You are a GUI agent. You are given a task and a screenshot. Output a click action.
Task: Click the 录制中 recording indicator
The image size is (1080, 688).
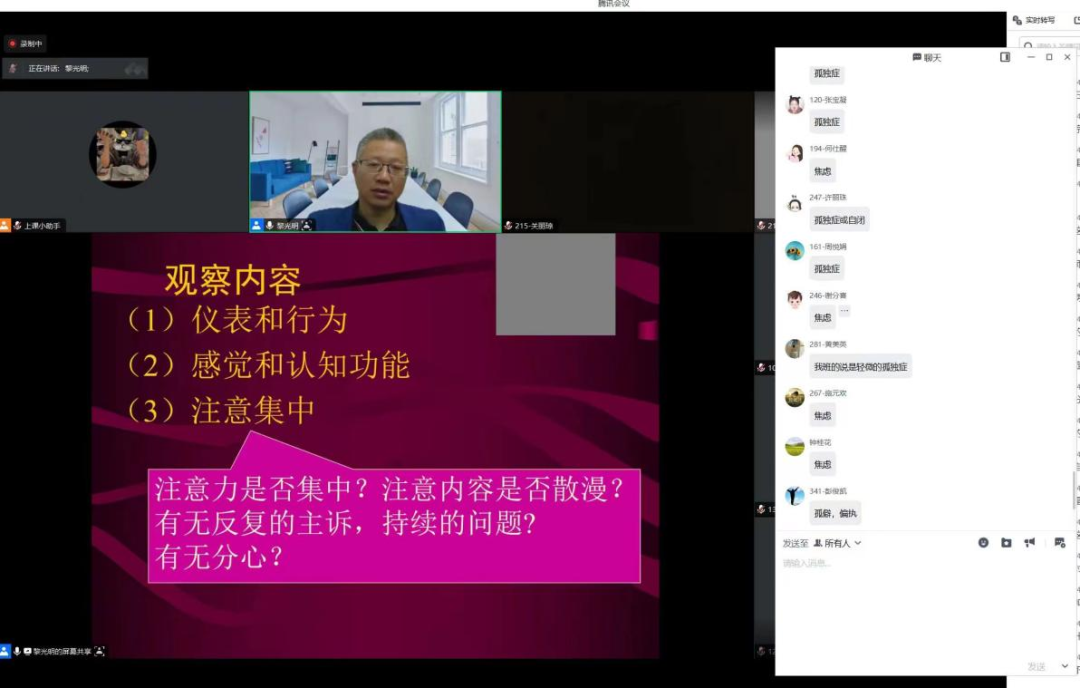pos(27,43)
